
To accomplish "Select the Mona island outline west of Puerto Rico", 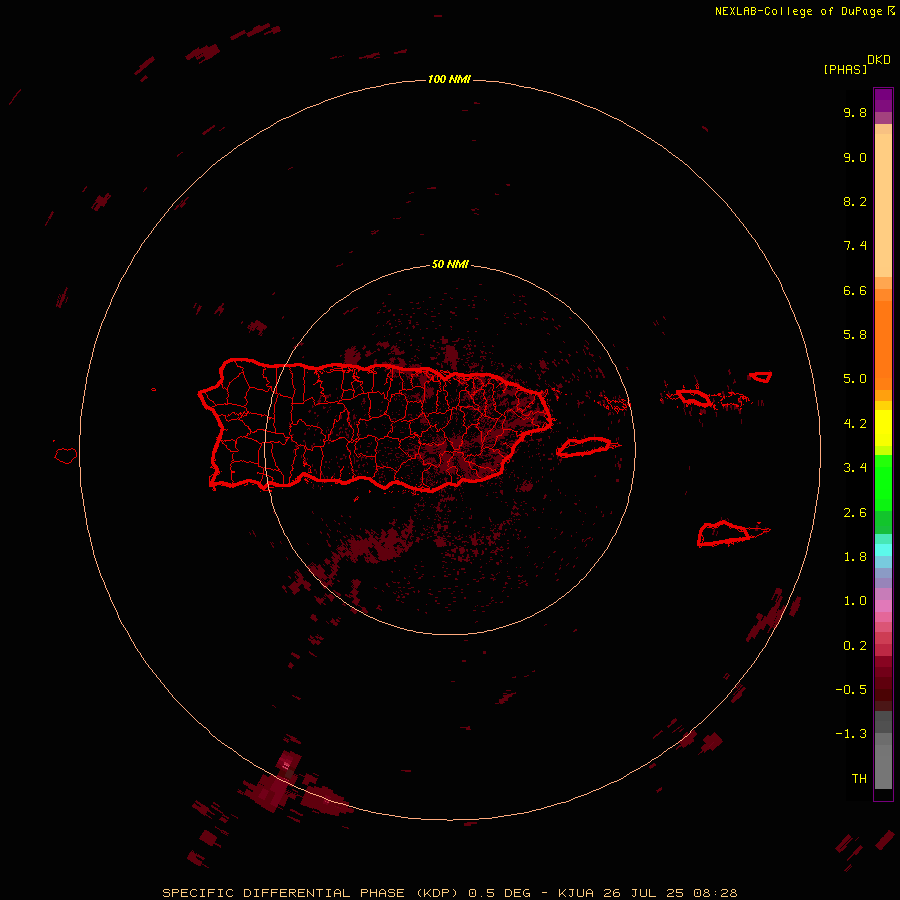I will point(65,456).
